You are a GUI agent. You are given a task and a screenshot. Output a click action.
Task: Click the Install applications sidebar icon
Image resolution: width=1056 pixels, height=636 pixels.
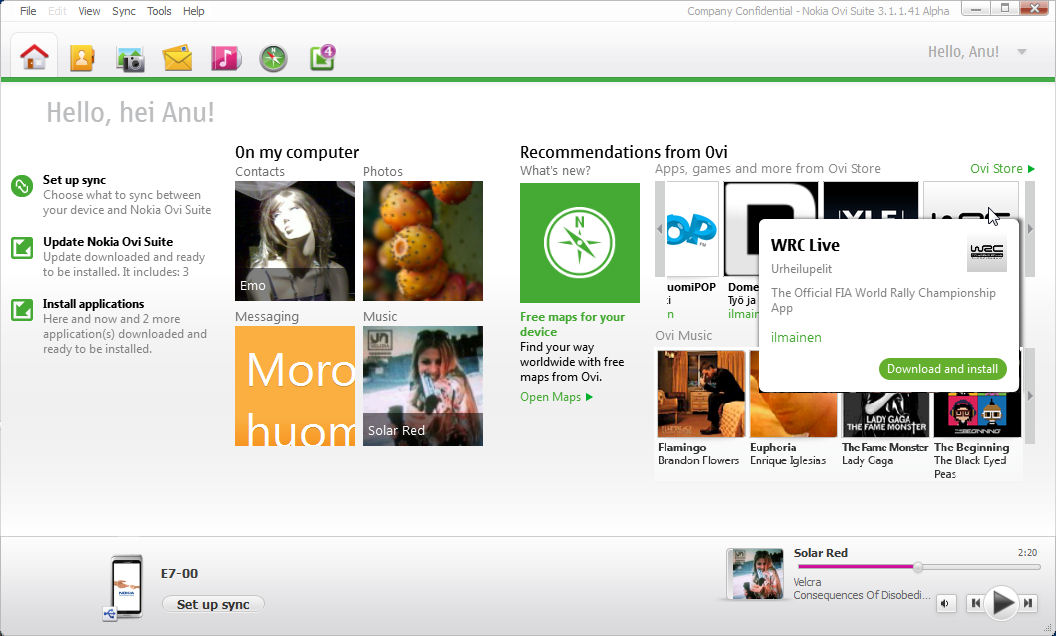(x=21, y=310)
